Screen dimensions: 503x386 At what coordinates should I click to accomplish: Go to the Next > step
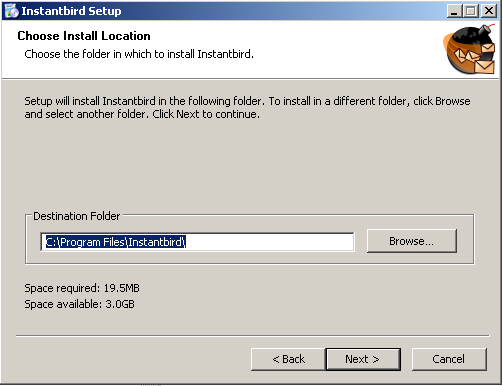pos(363,359)
